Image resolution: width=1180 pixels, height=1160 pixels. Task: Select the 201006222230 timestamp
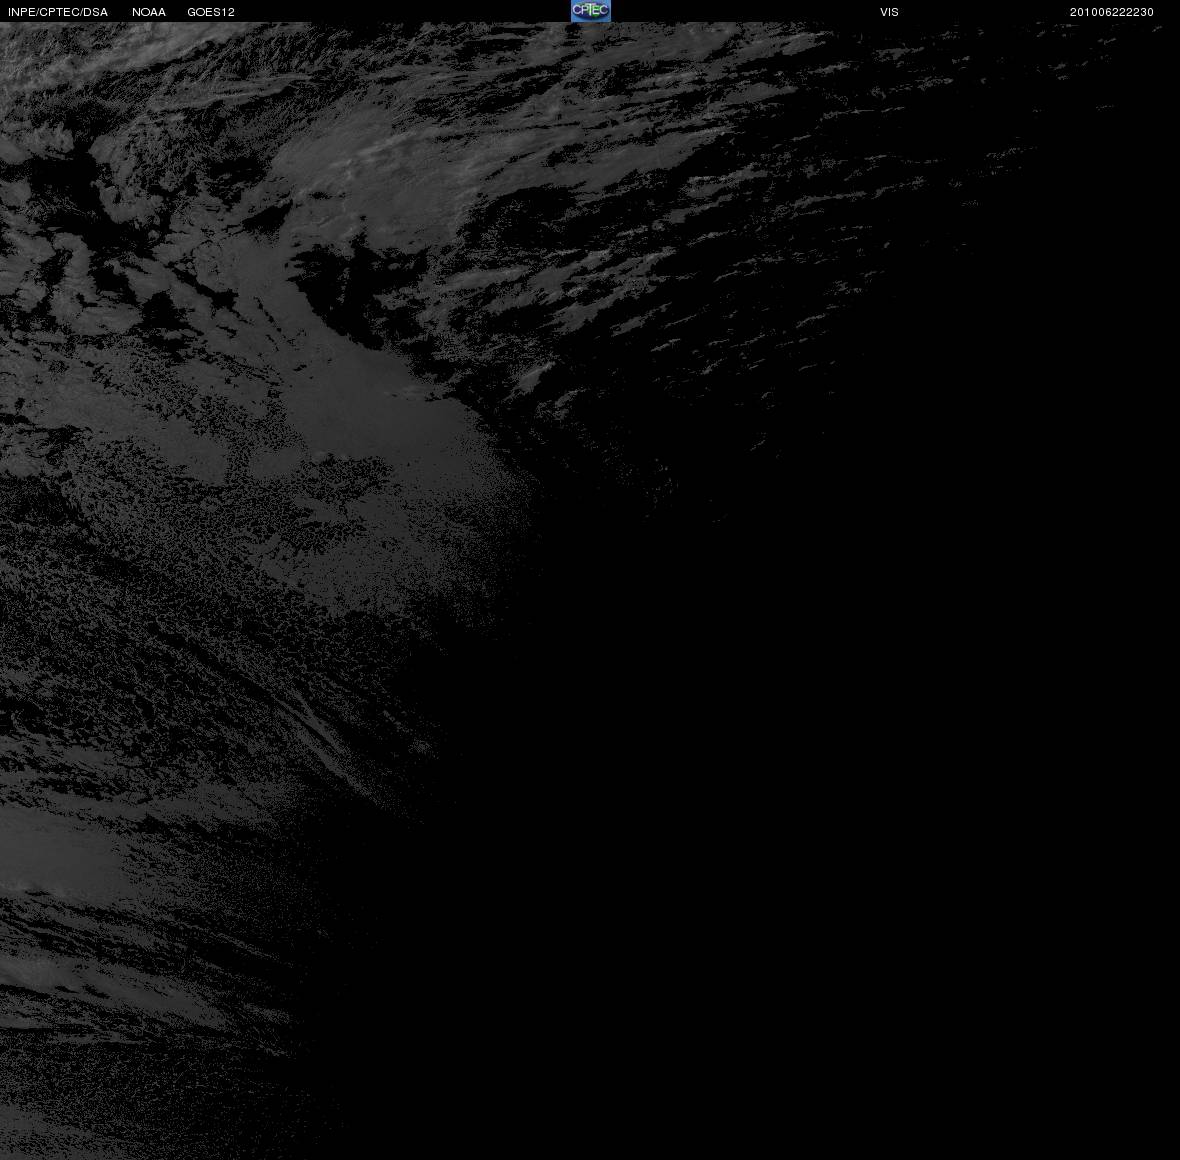(x=1112, y=12)
